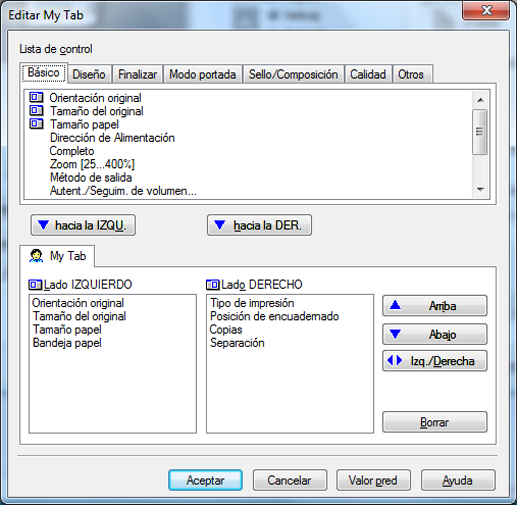The image size is (517, 505).
Task: Select Posición de encuadernado in right list
Action: tap(274, 316)
